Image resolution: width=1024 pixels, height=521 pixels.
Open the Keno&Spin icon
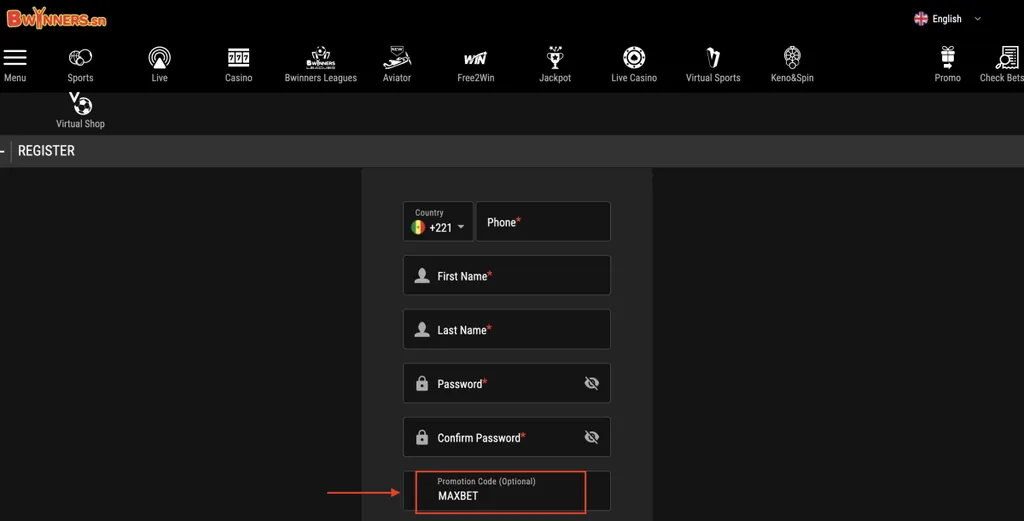(x=792, y=58)
